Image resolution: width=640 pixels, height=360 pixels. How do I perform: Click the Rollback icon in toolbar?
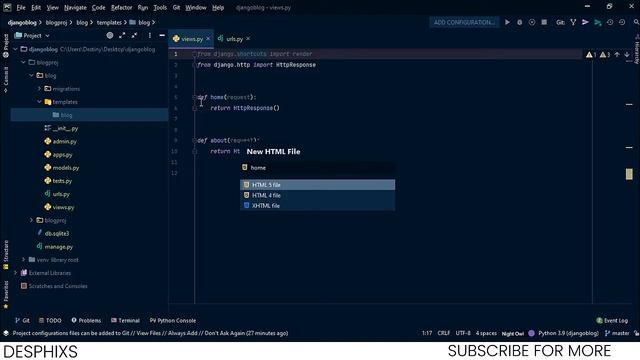tap(622, 22)
